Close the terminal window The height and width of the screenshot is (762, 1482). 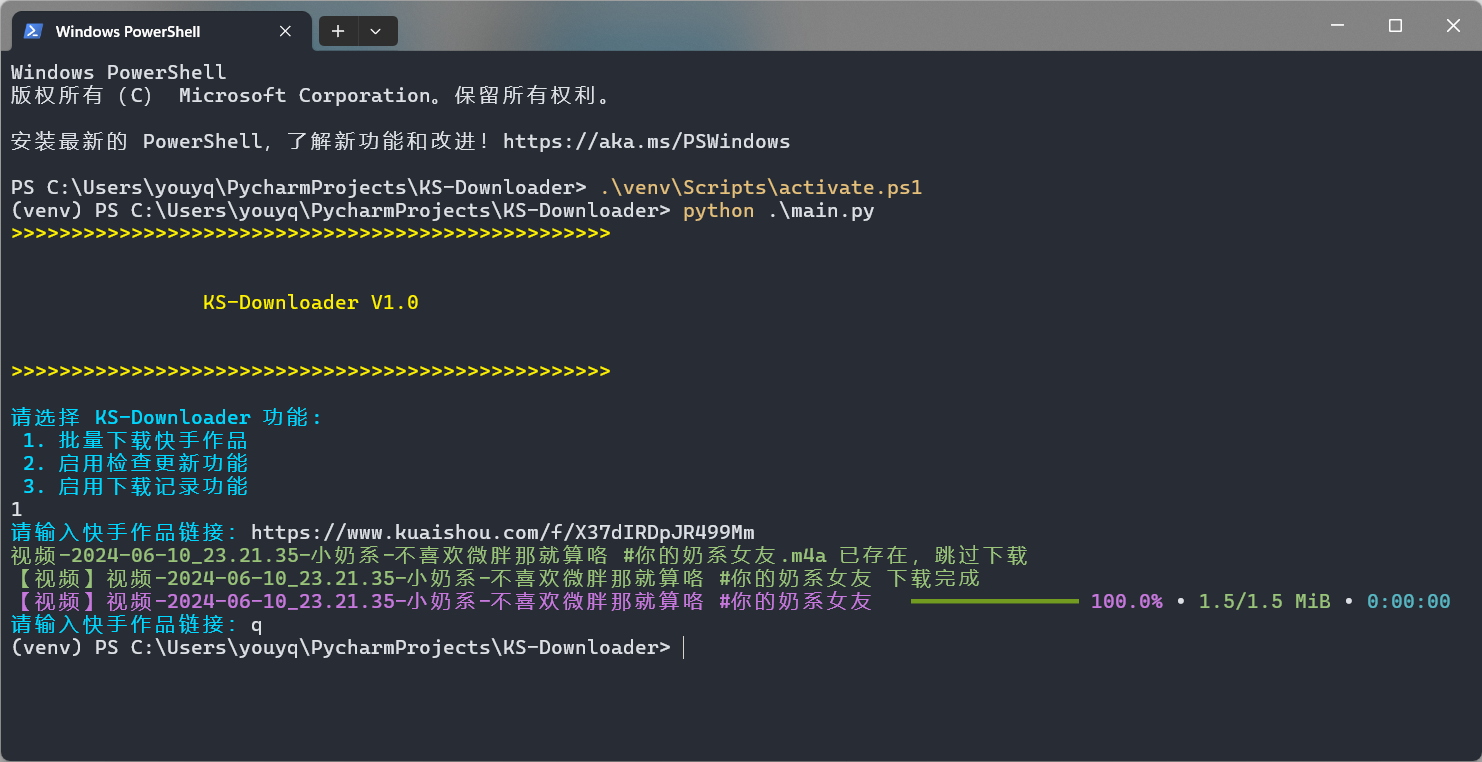(1453, 26)
